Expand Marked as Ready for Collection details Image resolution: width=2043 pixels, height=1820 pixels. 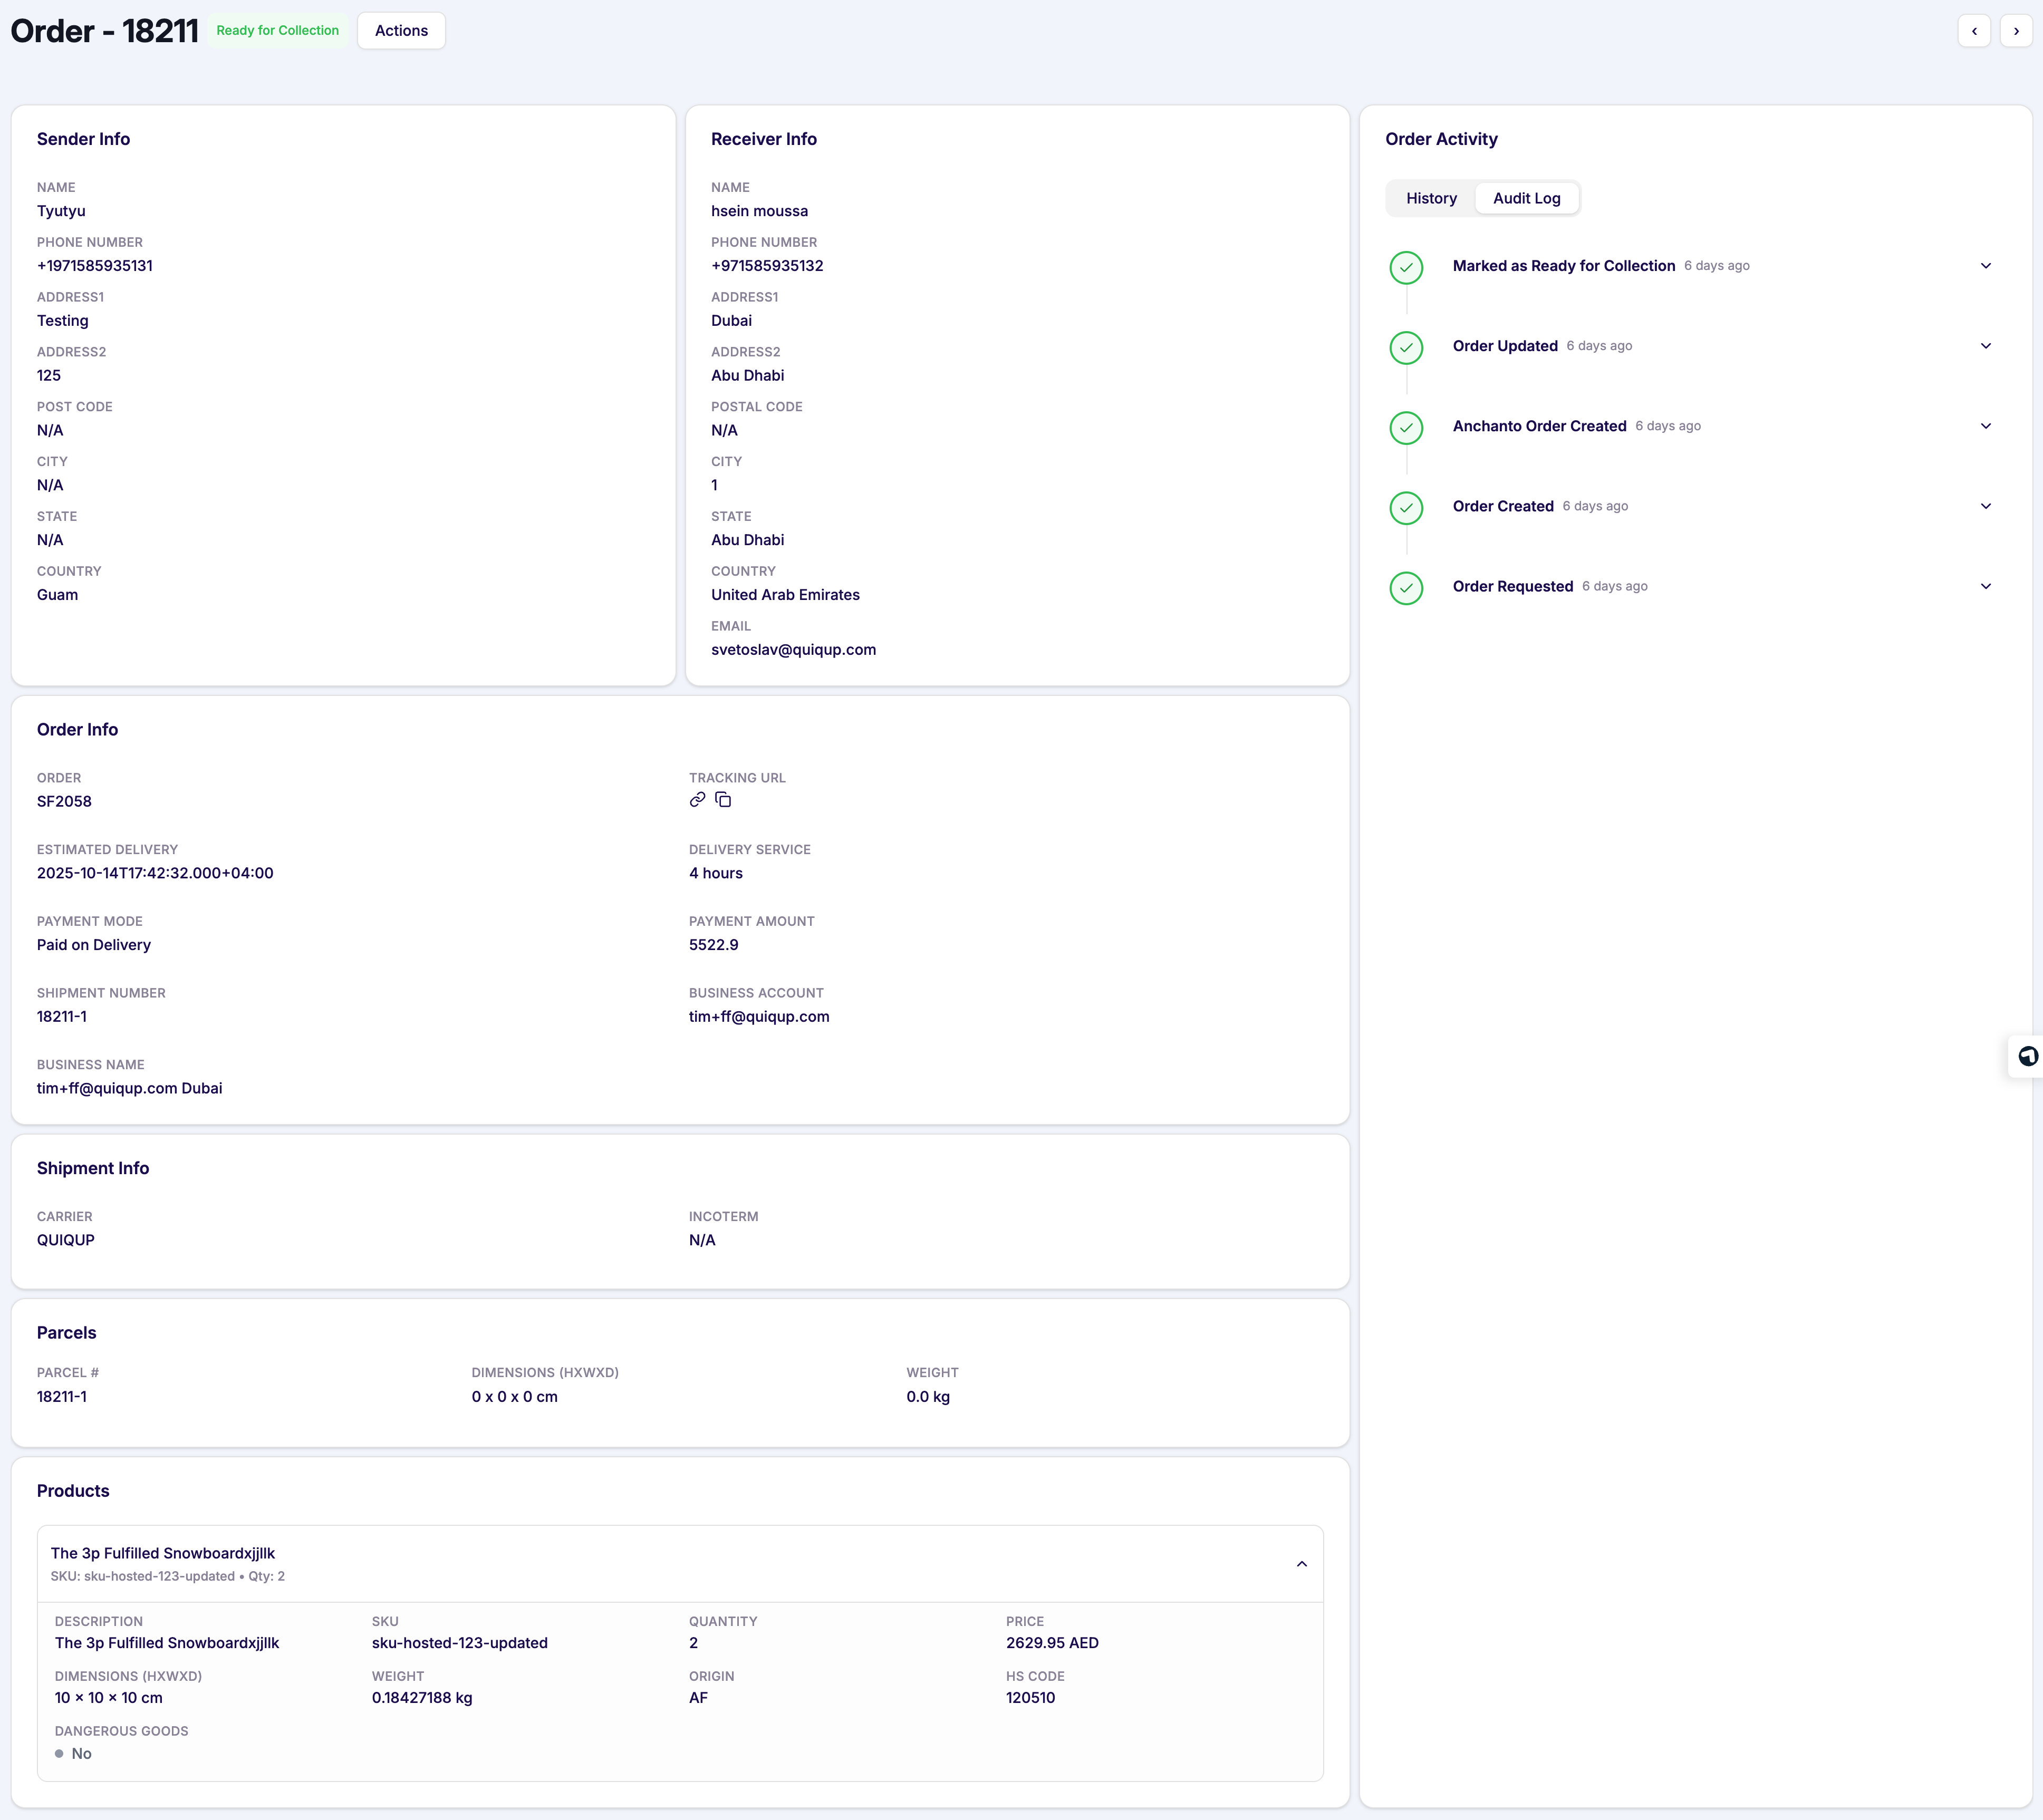pos(1986,266)
